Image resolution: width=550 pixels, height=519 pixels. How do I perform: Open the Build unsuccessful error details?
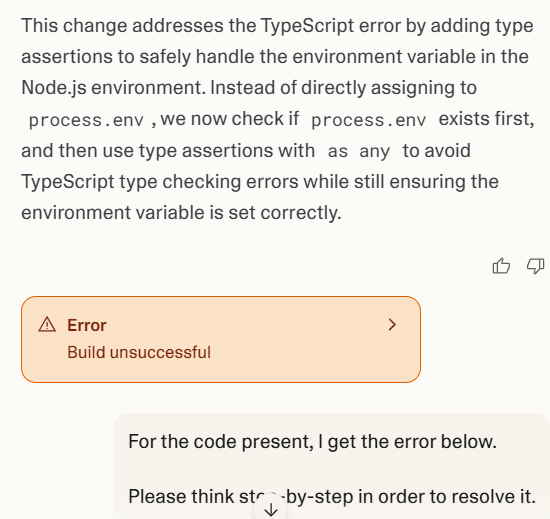(139, 352)
